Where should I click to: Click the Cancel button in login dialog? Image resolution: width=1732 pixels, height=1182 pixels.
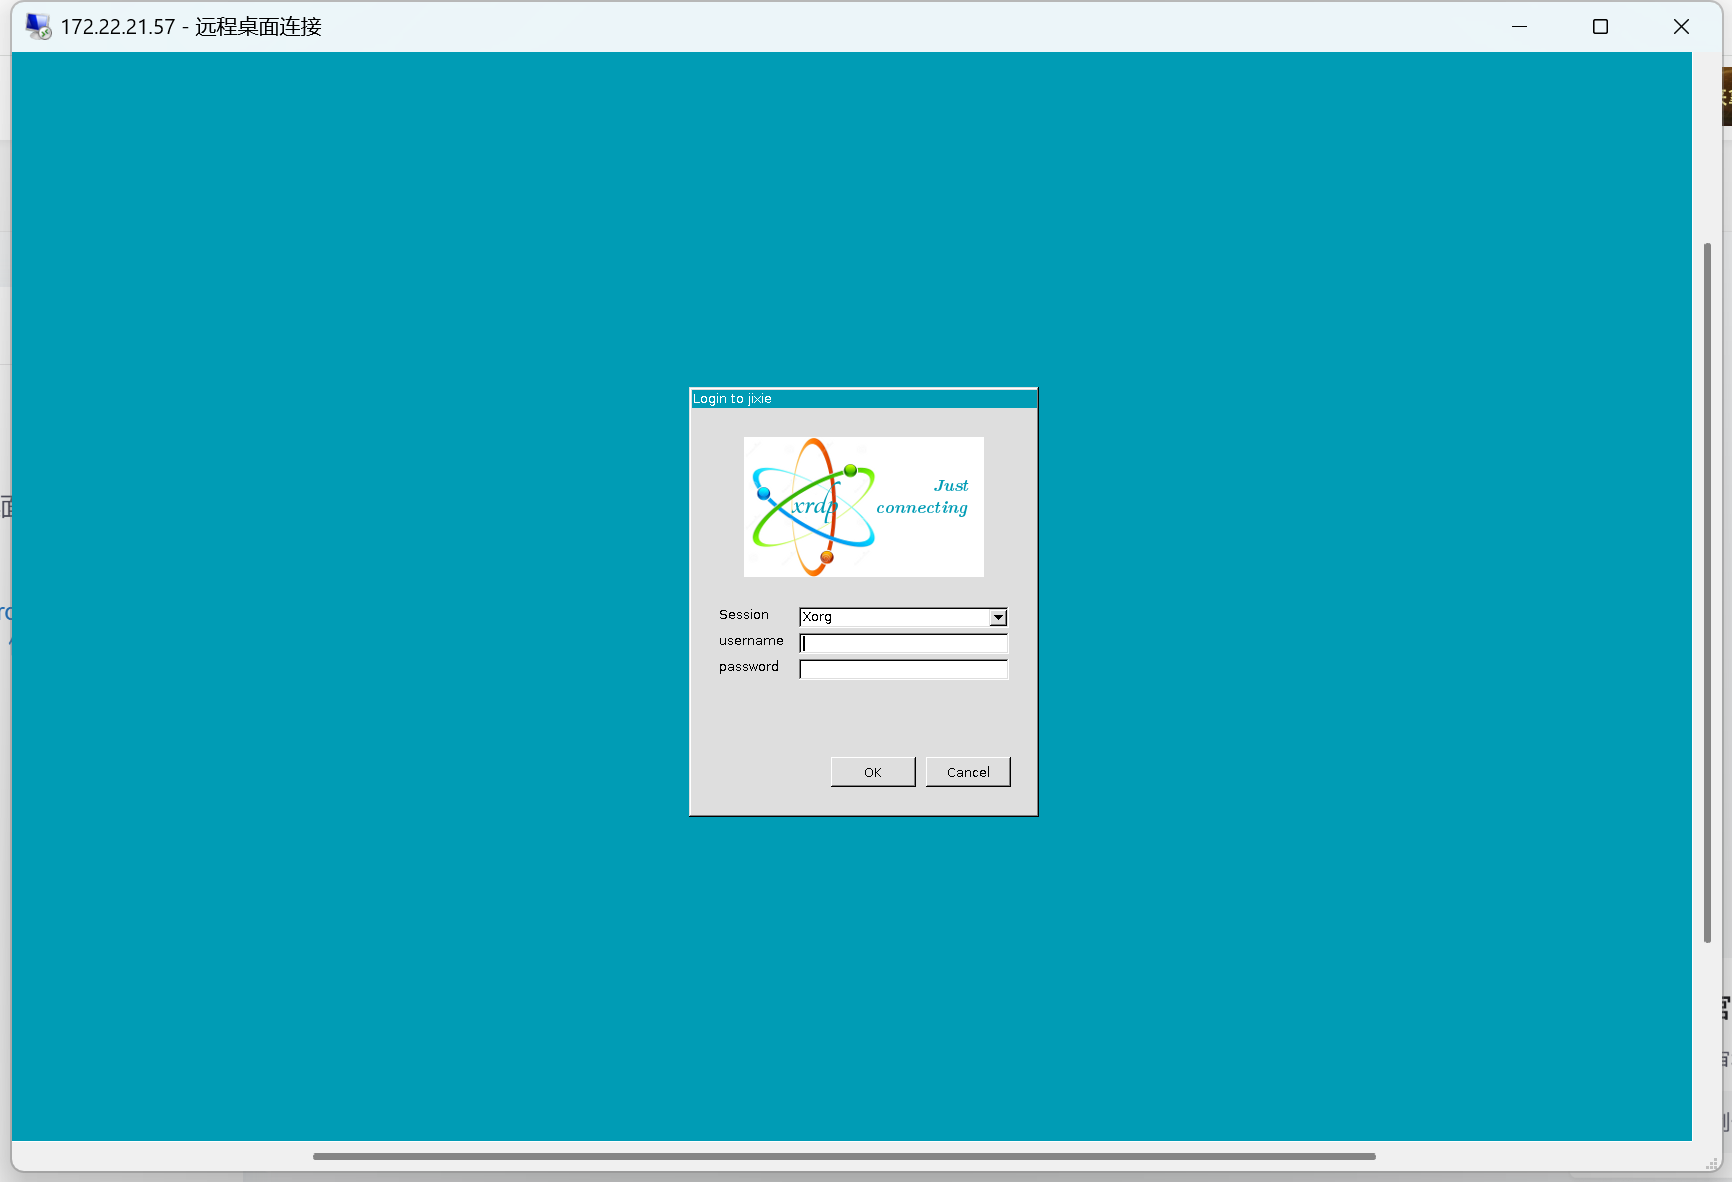point(968,772)
